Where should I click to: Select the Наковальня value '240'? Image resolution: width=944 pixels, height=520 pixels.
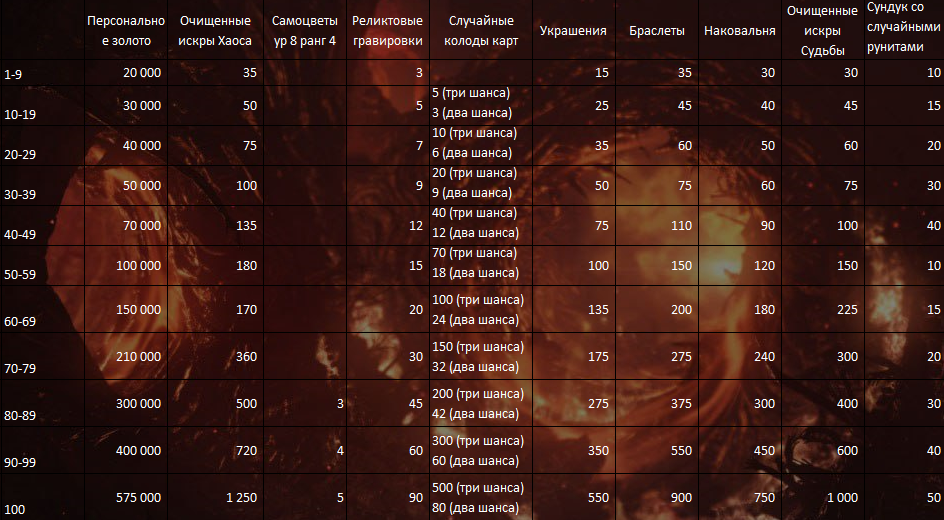coord(765,356)
